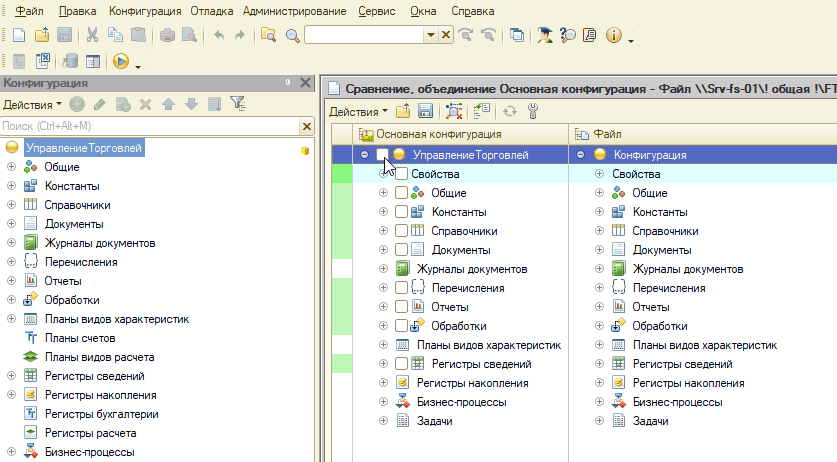Image resolution: width=837 pixels, height=462 pixels.
Task: Click the save diskette icon in comparison toolbar
Action: tap(425, 111)
